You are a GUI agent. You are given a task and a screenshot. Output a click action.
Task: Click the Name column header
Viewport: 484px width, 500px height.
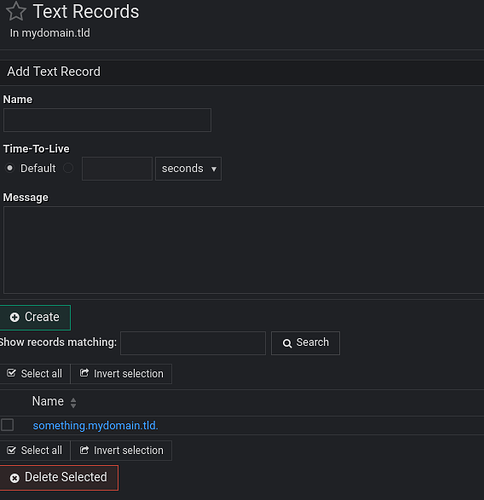48,401
